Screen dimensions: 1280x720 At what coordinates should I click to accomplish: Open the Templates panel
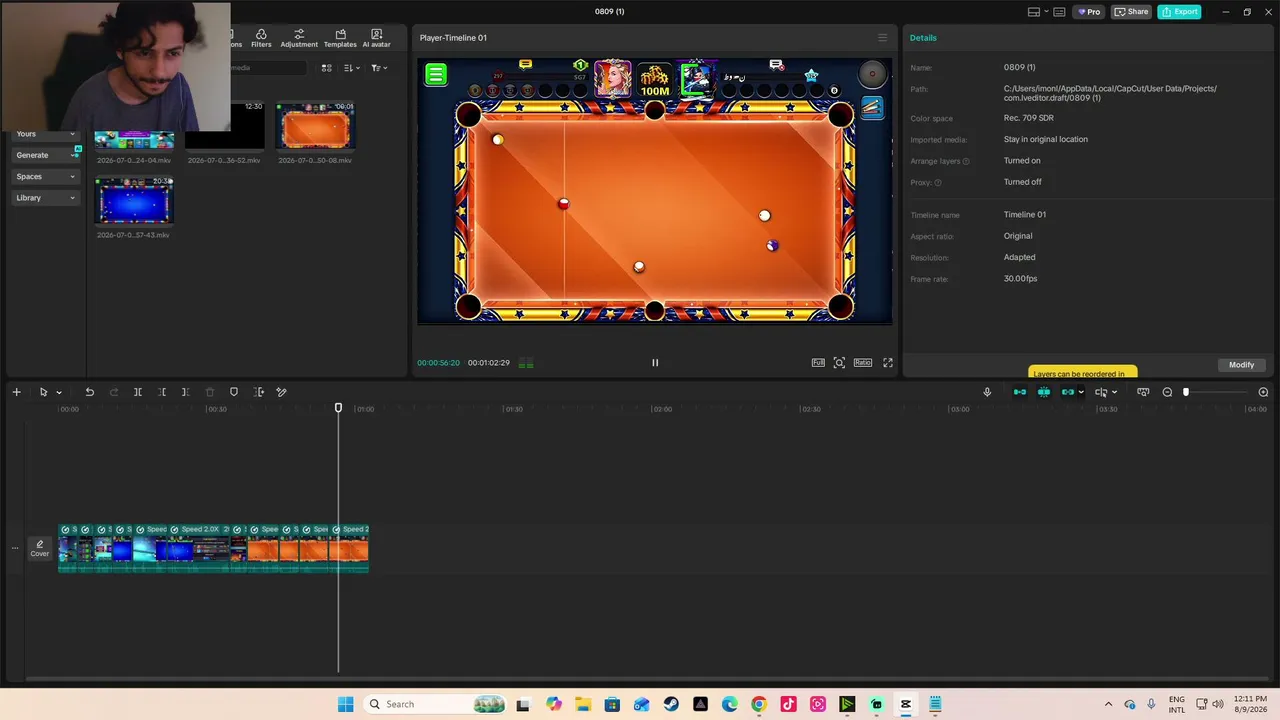coord(340,38)
